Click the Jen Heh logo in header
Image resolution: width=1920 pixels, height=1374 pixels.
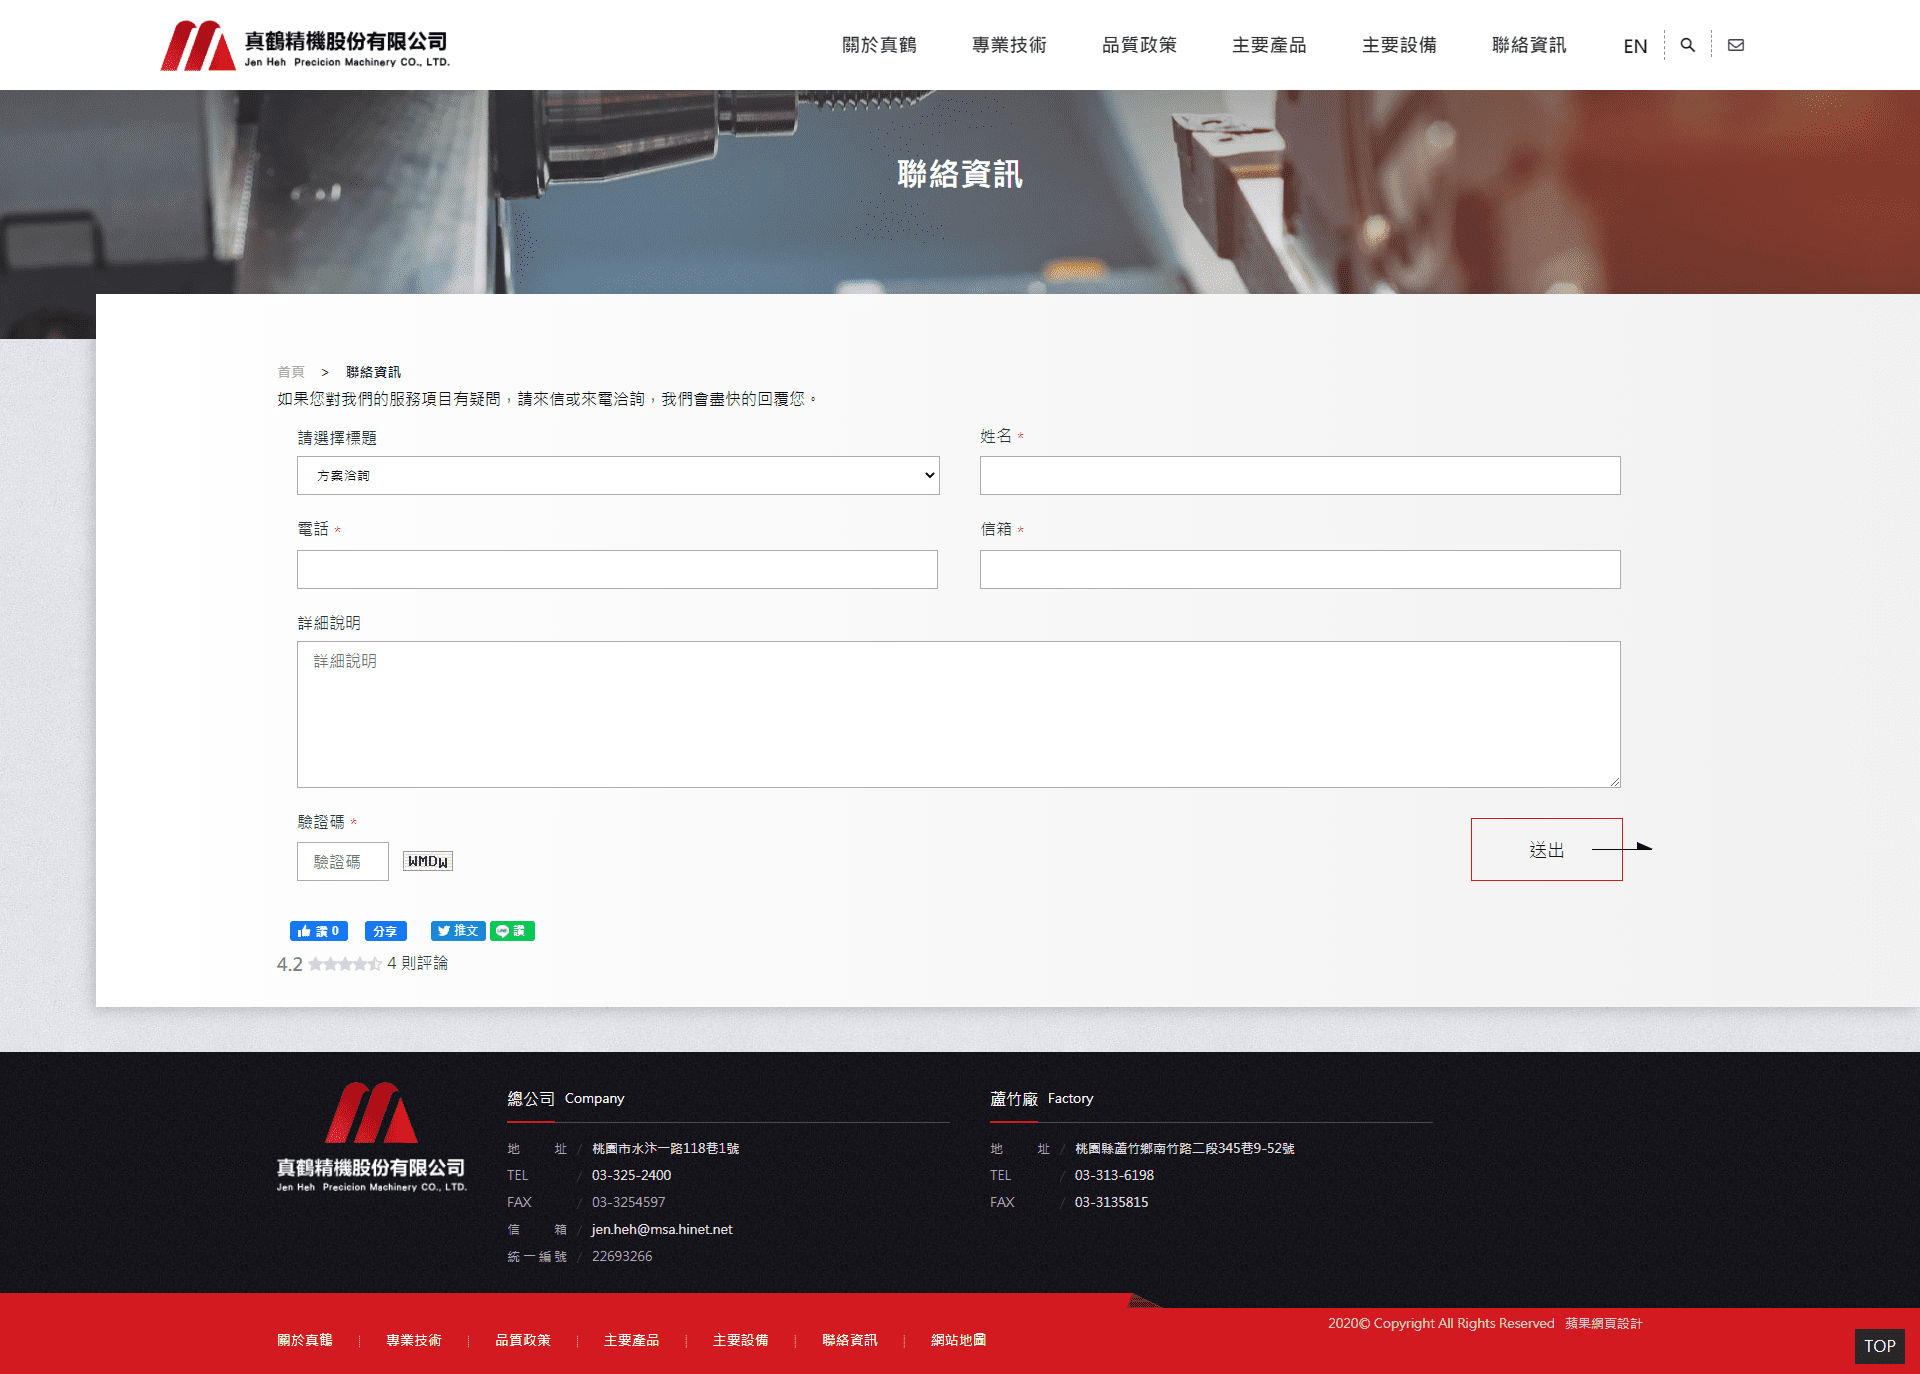(x=305, y=46)
